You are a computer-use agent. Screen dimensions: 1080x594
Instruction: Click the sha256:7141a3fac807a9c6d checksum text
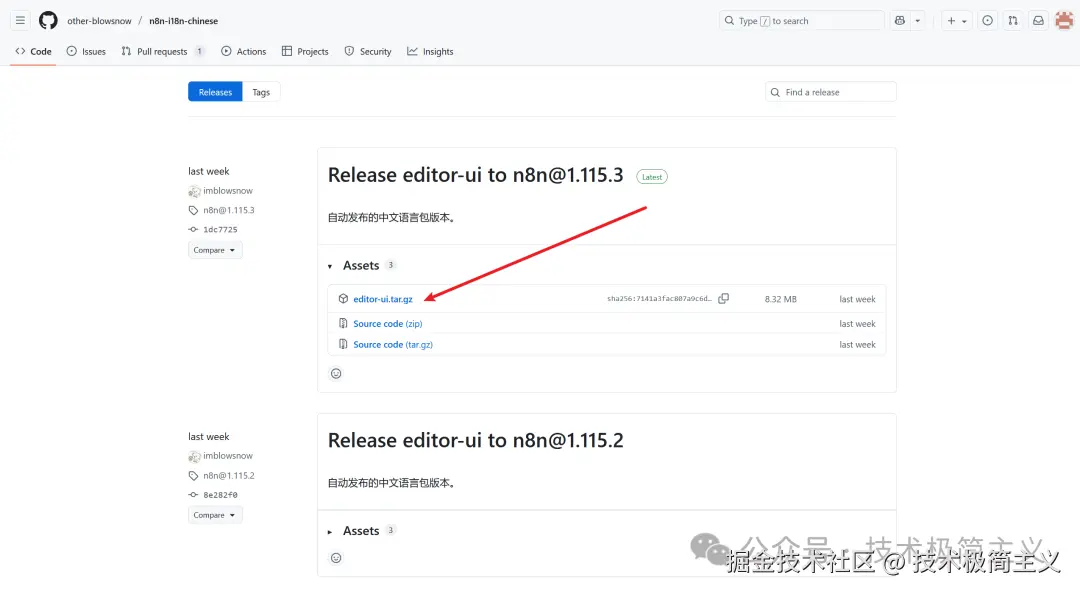[659, 299]
